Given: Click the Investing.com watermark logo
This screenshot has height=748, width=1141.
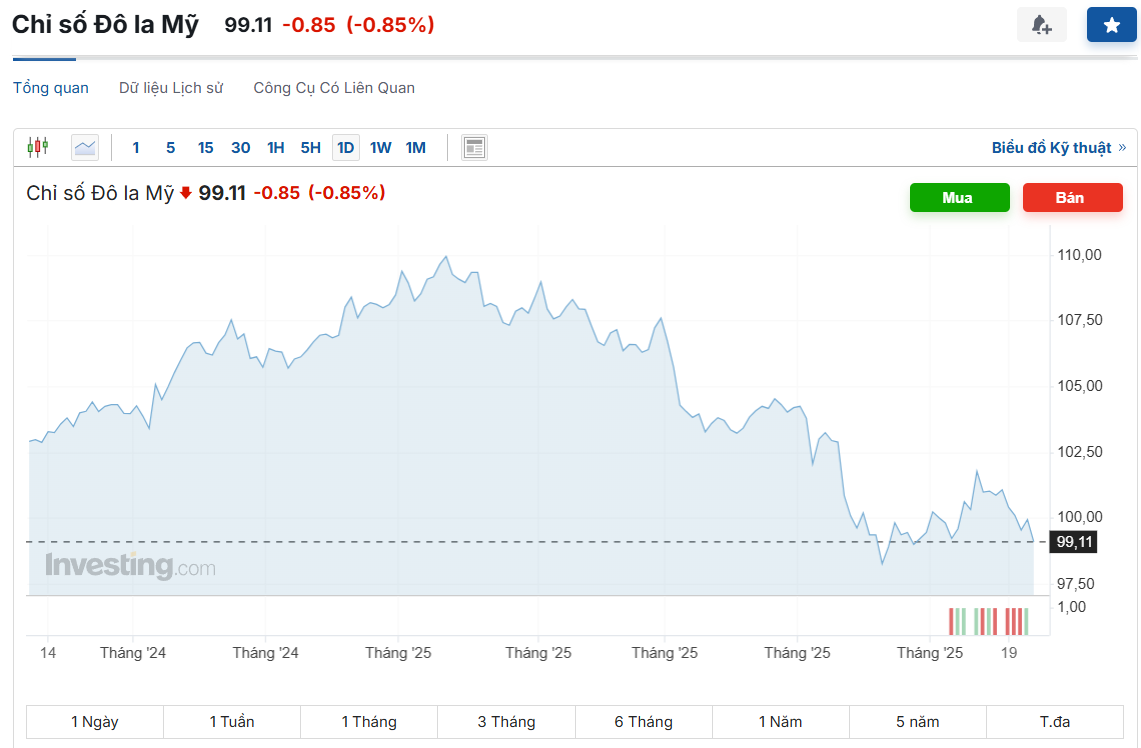Looking at the screenshot, I should [x=130, y=565].
